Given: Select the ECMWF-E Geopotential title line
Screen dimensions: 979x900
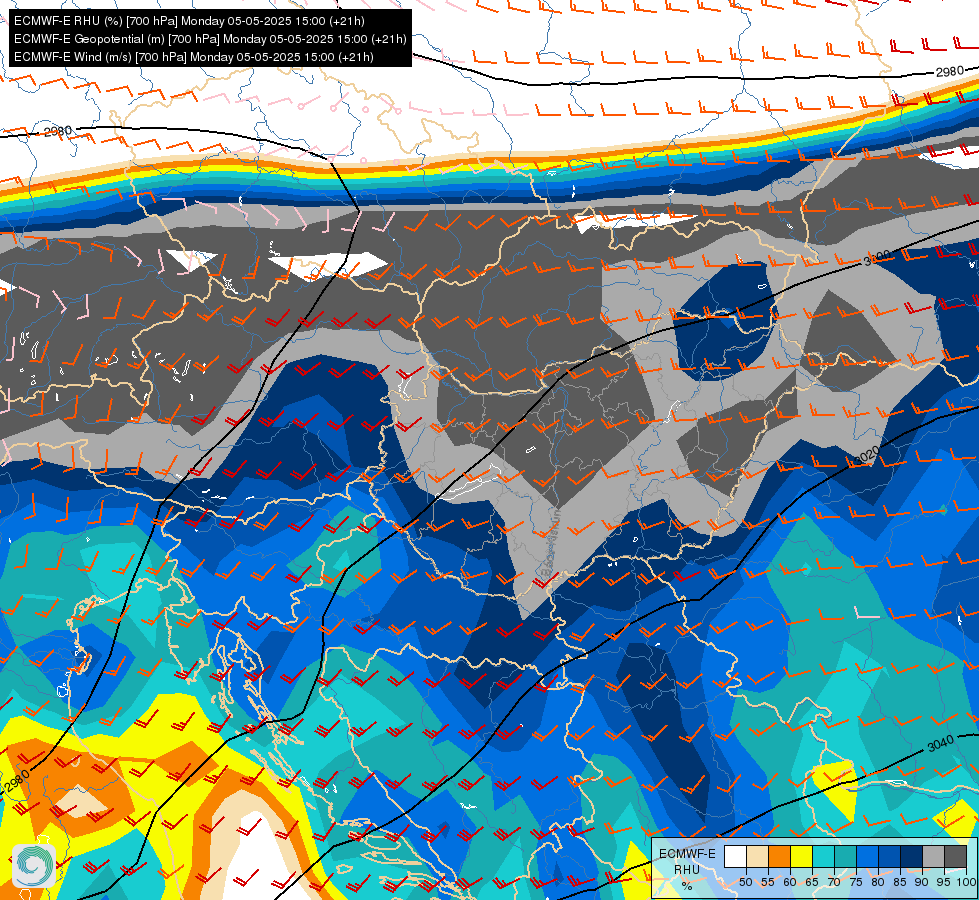Looking at the screenshot, I should [210, 39].
